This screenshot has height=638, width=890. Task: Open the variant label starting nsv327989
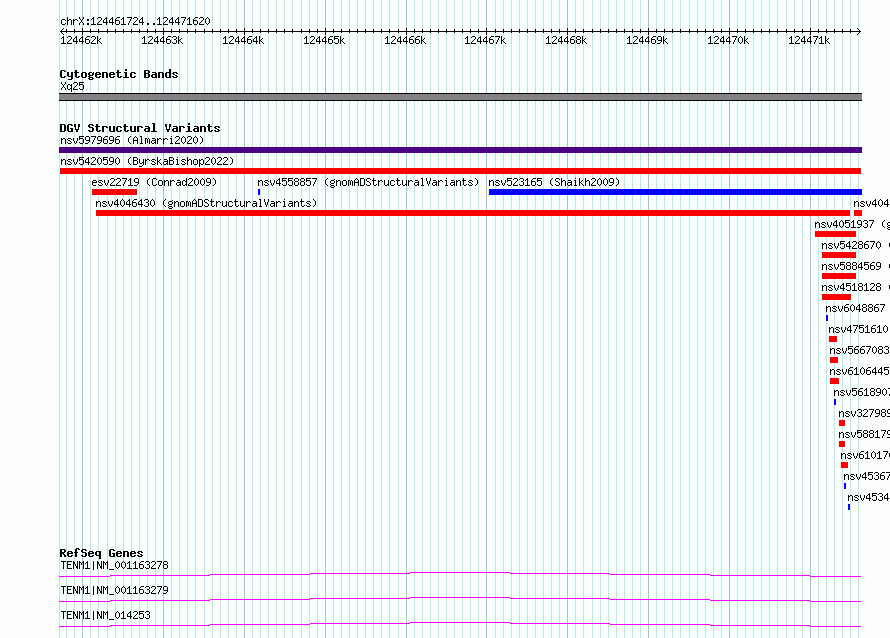coord(864,413)
